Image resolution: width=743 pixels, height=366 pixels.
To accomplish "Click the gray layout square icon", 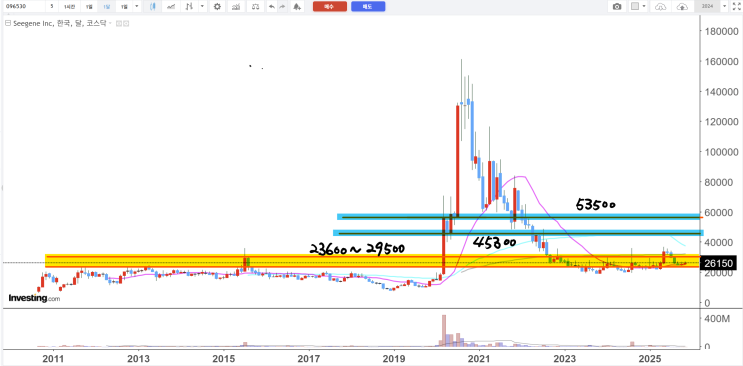I will 635,6.
